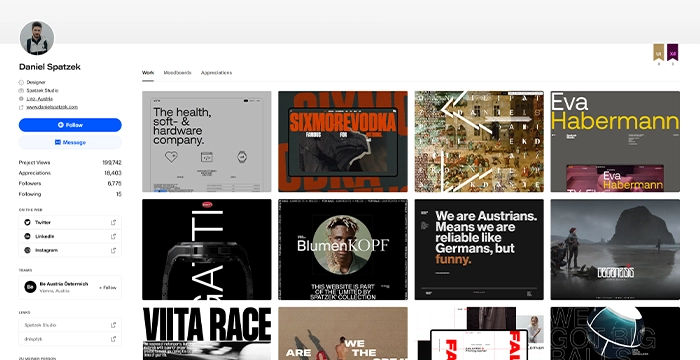Click the Be Austria team logo

(x=30, y=287)
